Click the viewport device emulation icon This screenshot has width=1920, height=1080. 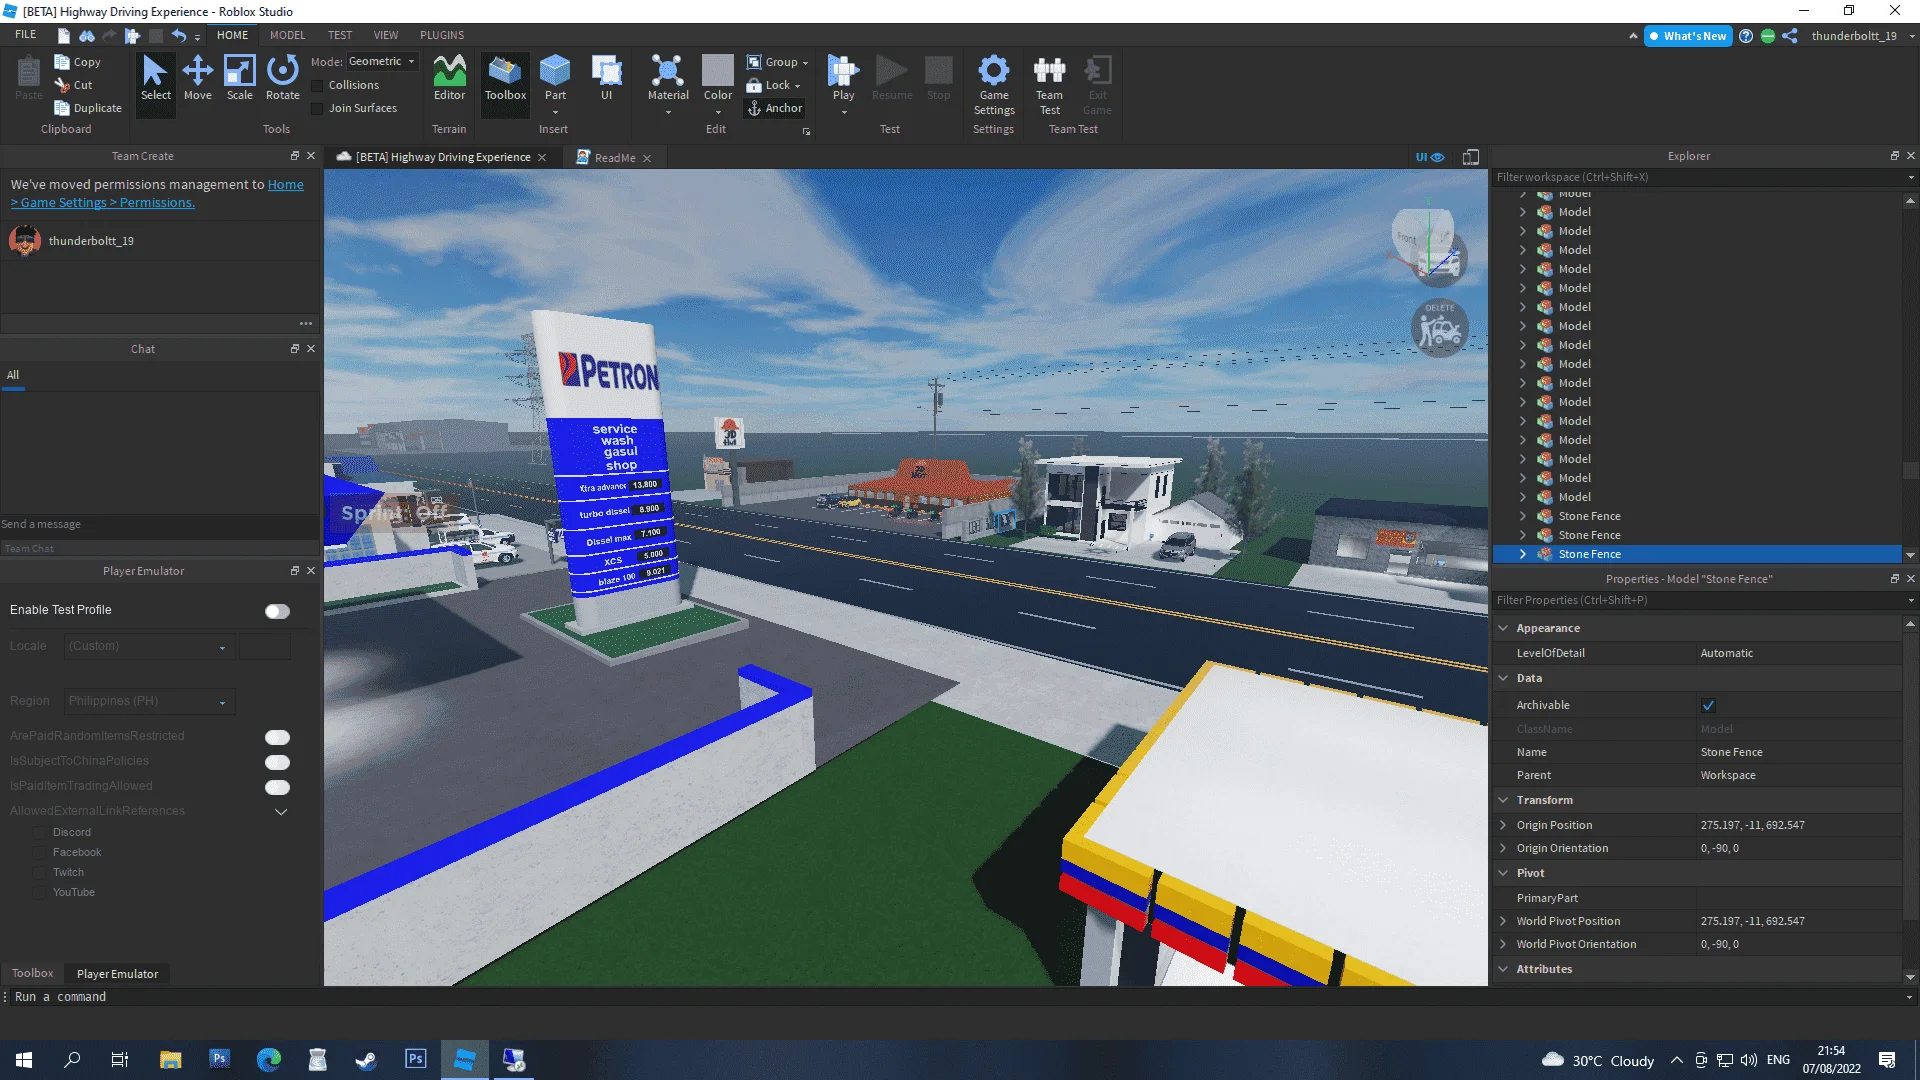1471,157
